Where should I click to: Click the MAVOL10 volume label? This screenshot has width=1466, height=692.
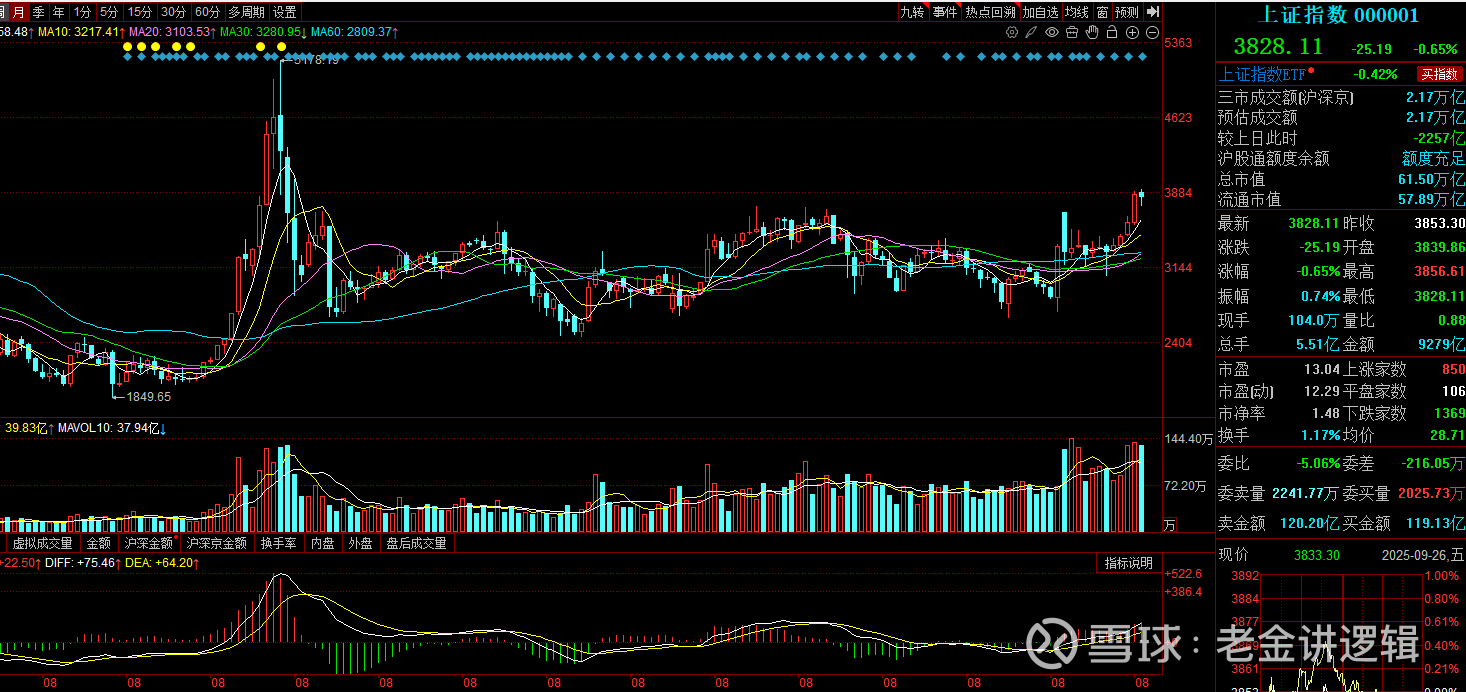pos(114,429)
